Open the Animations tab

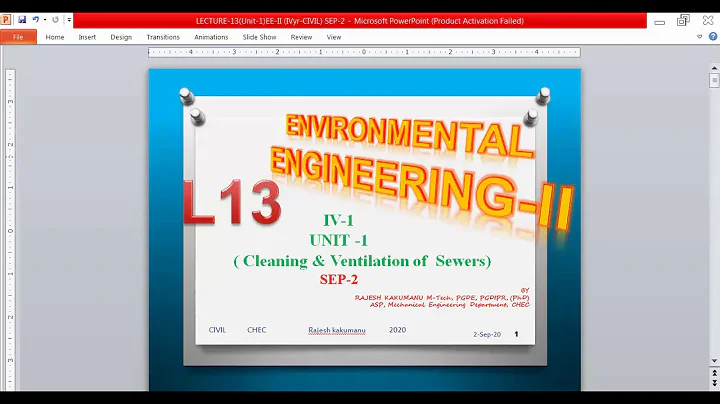(211, 37)
